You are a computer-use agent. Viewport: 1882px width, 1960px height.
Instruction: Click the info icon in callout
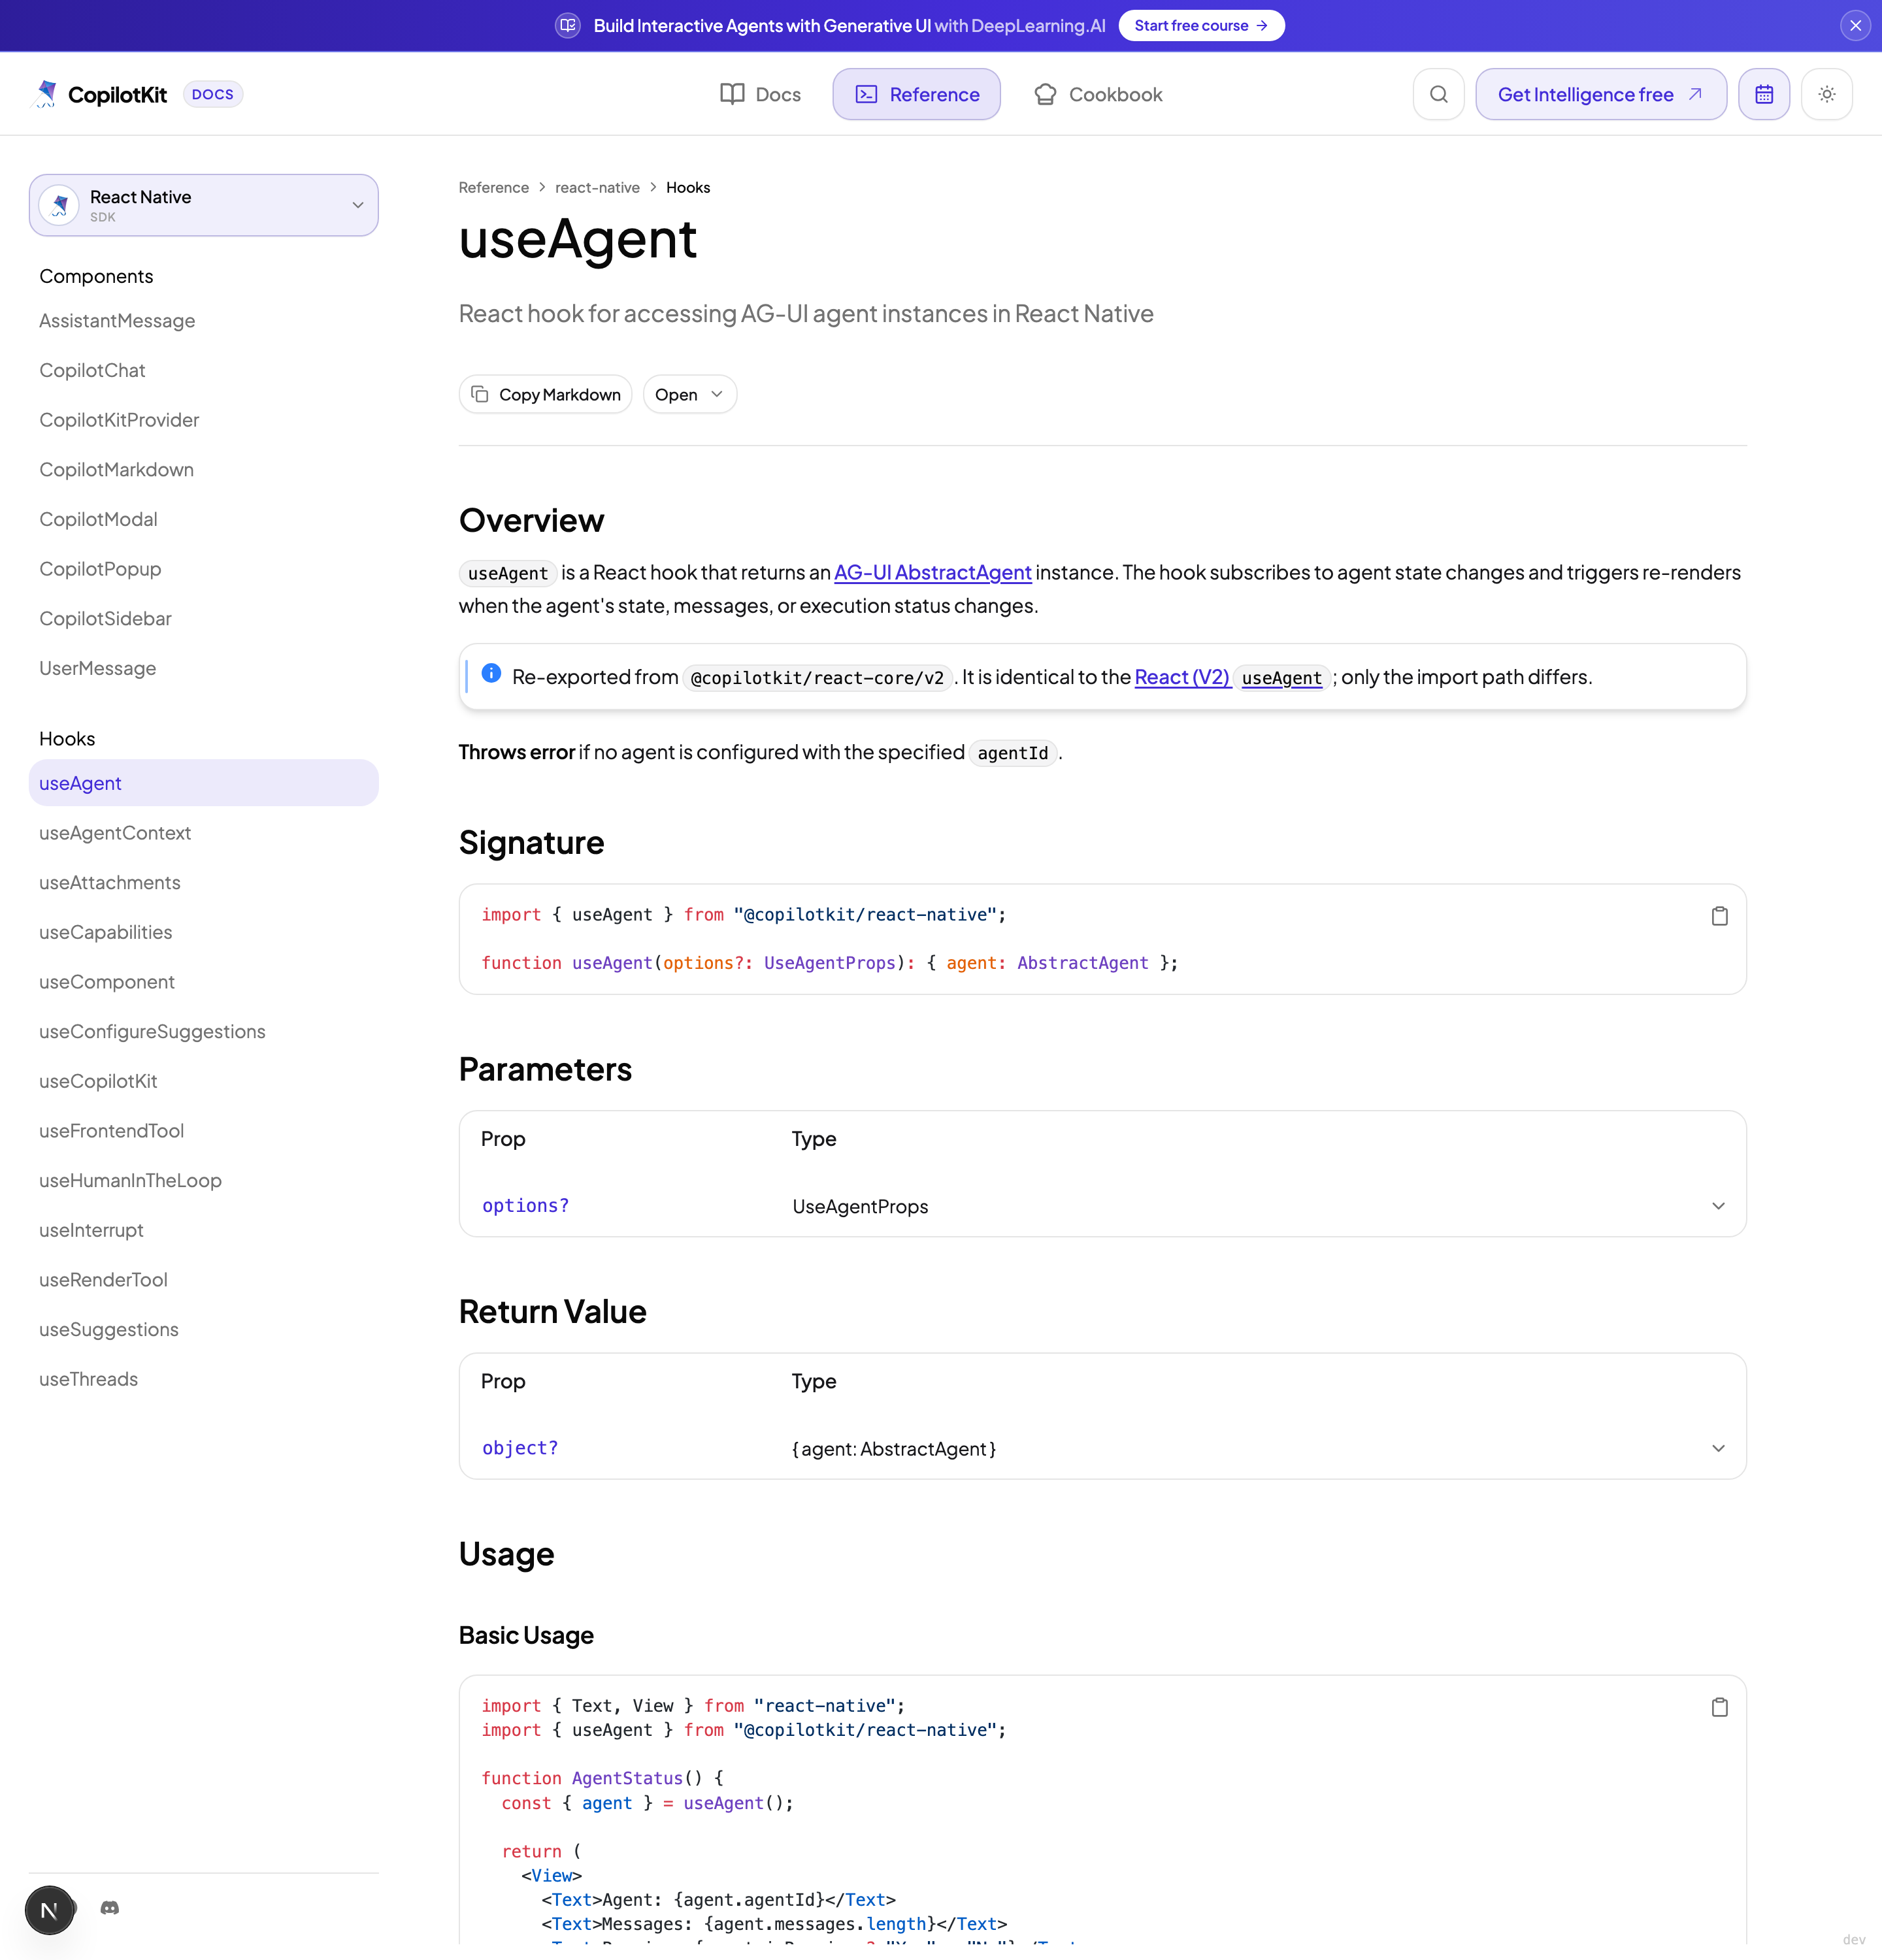click(491, 673)
